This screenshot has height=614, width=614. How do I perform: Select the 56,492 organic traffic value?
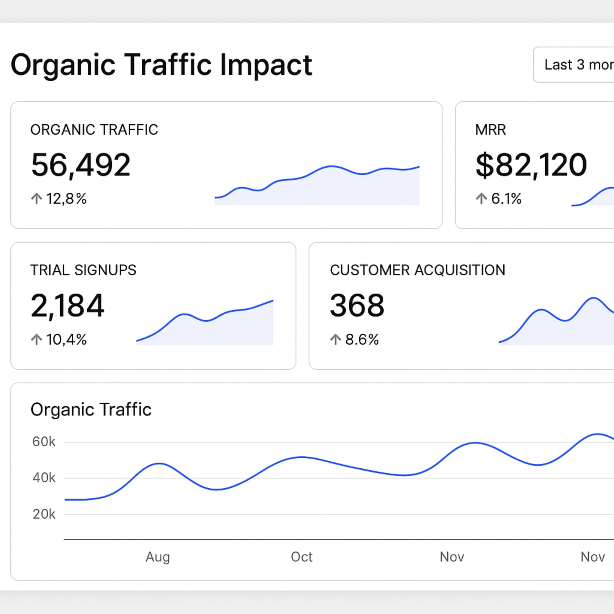tap(81, 165)
